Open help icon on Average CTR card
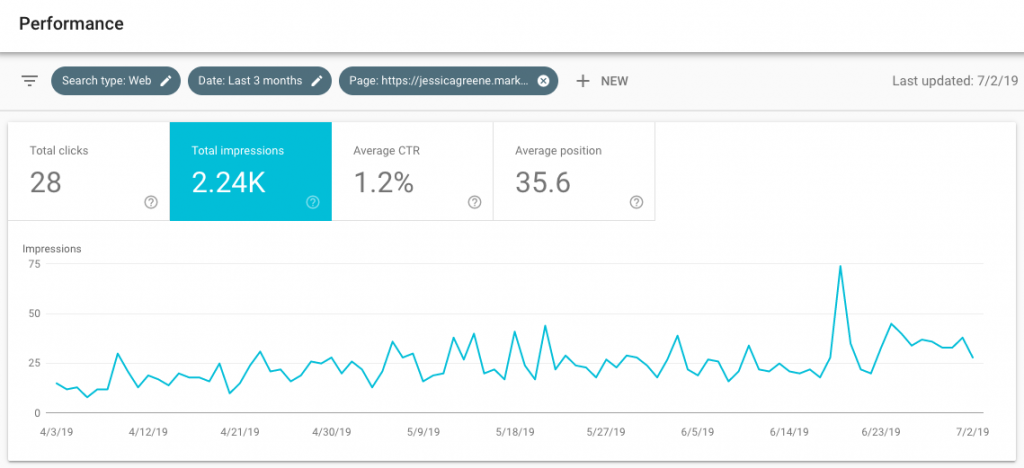The image size is (1024, 468). point(474,202)
